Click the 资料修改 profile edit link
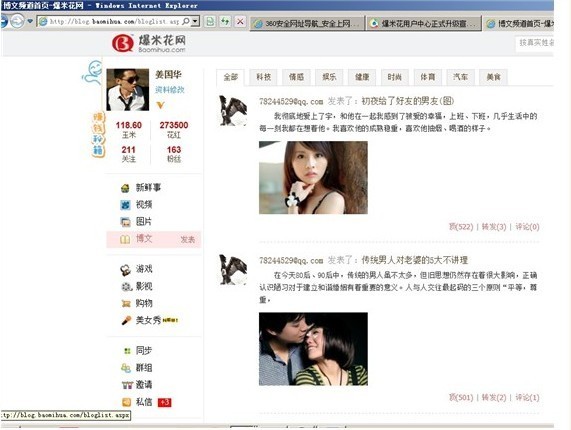 click(170, 90)
